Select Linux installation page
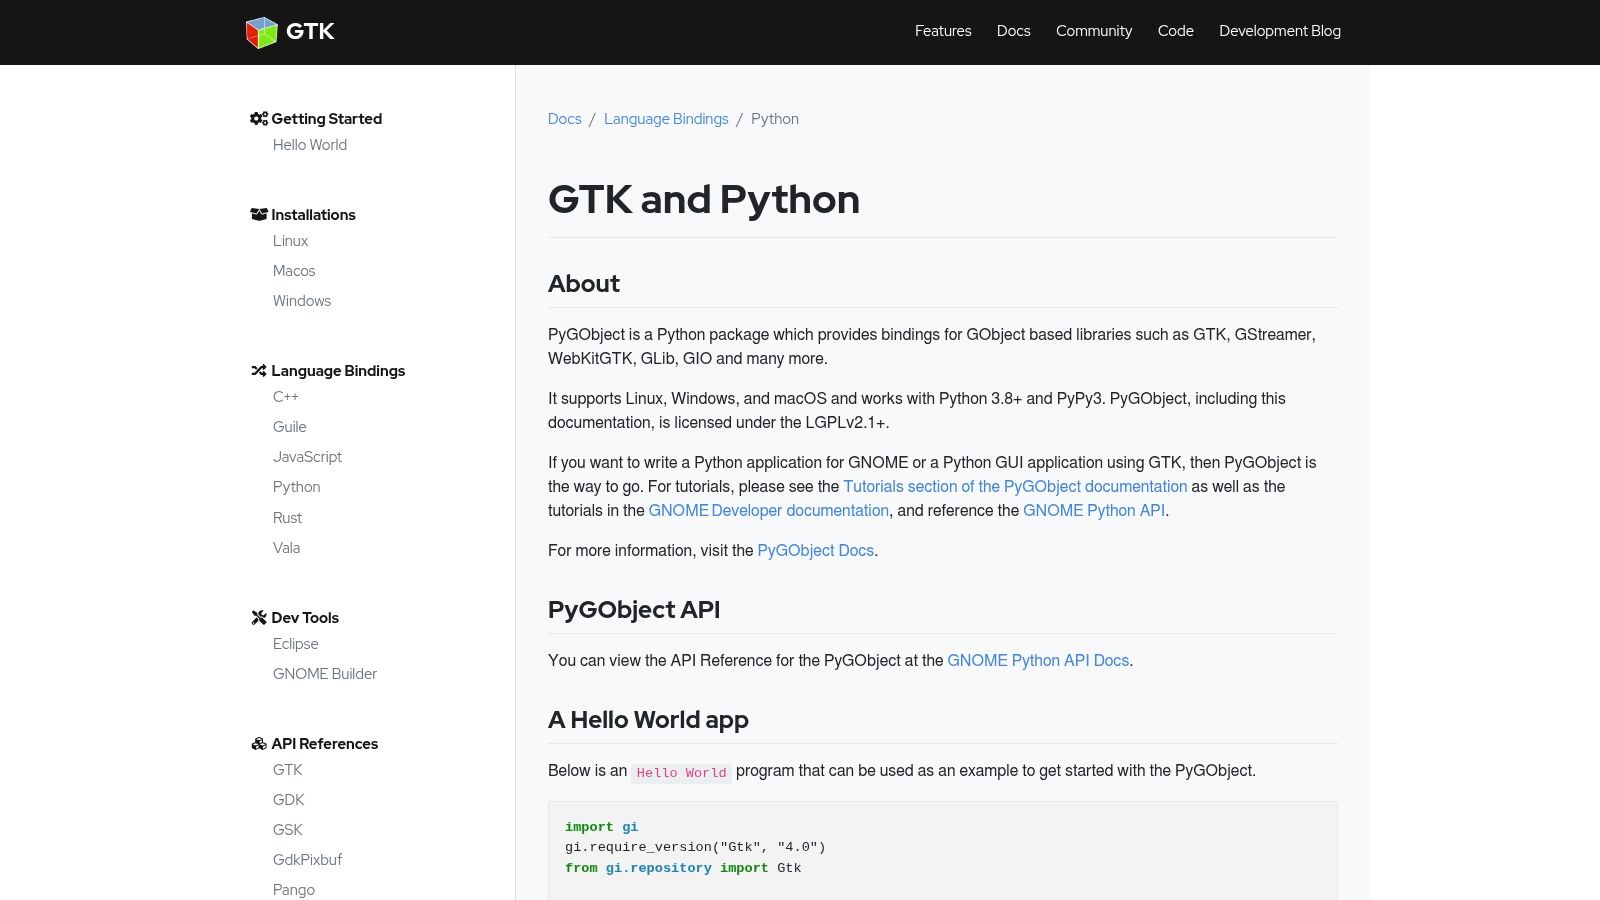Image resolution: width=1600 pixels, height=900 pixels. 290,241
